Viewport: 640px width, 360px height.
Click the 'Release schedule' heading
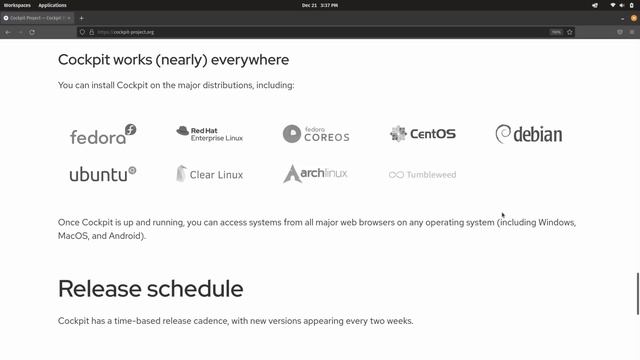tap(151, 289)
